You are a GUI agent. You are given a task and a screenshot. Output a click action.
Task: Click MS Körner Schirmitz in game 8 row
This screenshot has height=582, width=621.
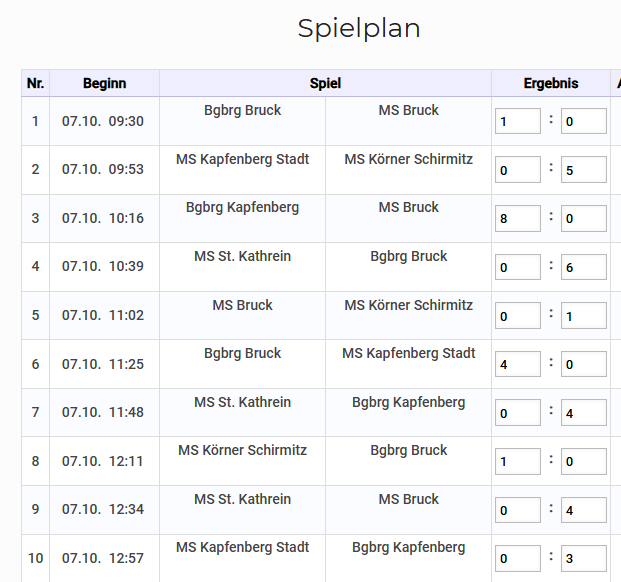coord(242,451)
